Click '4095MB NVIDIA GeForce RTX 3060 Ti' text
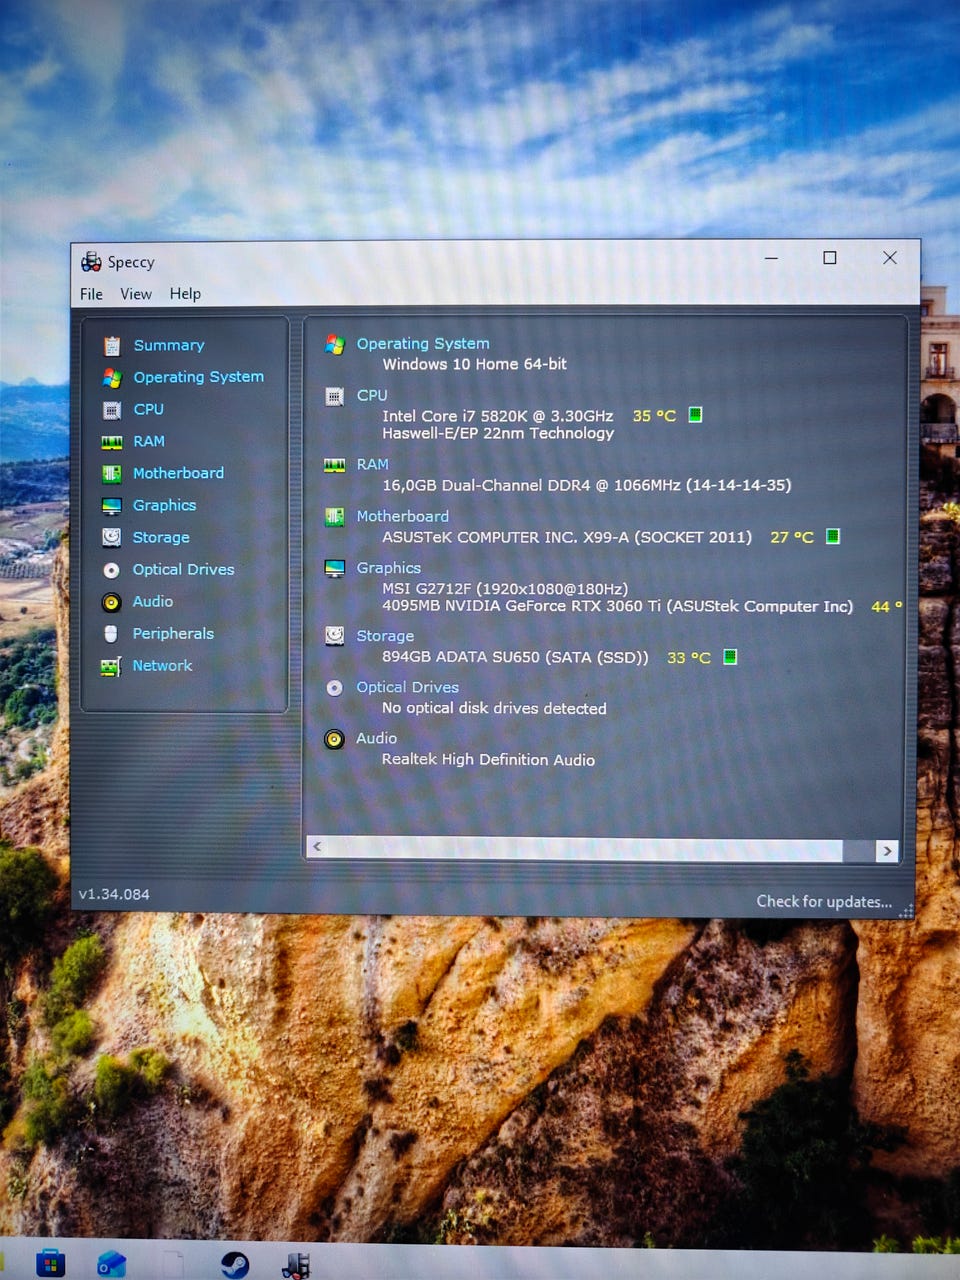 617,606
